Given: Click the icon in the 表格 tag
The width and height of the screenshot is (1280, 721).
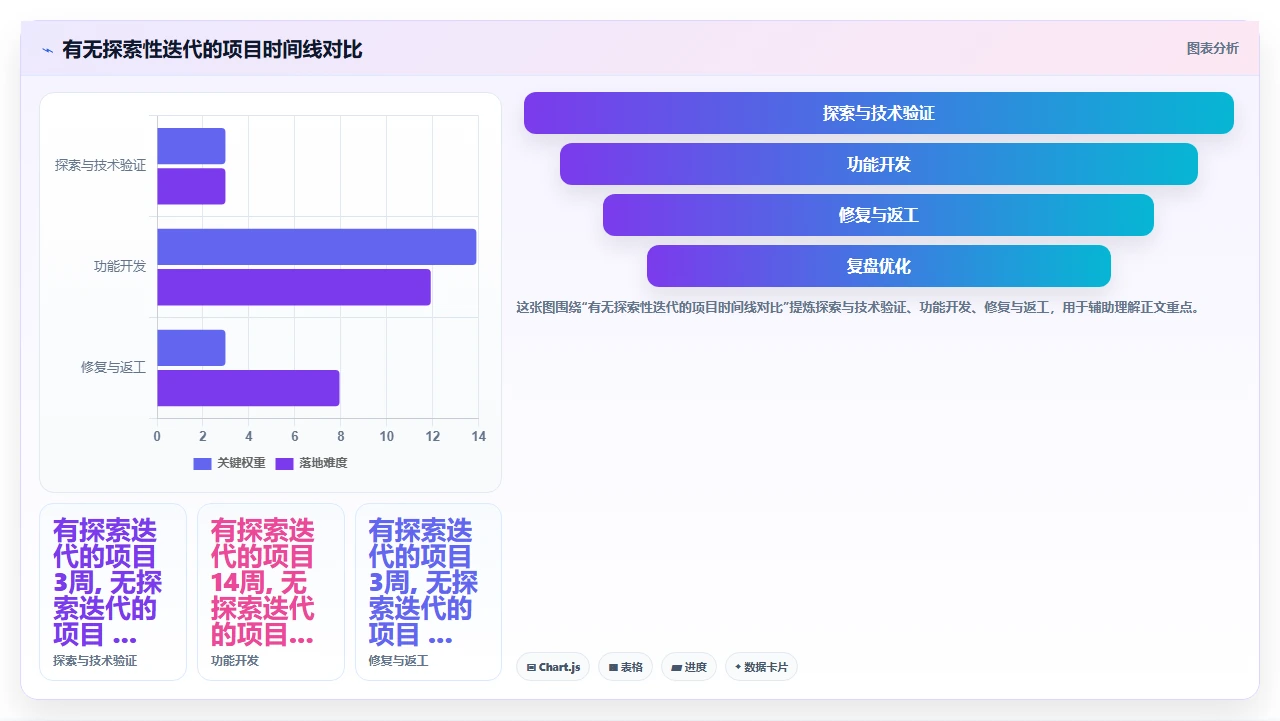Looking at the screenshot, I should (613, 667).
